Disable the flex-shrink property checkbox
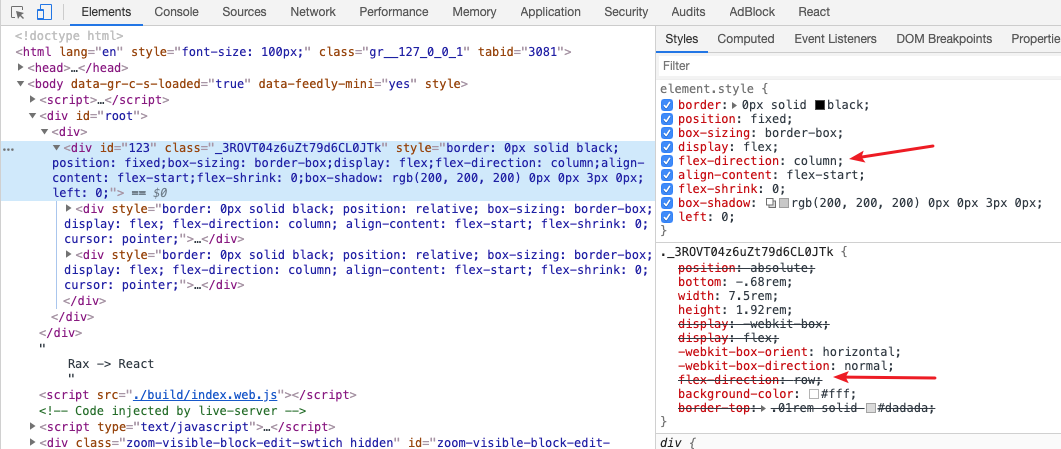The image size is (1061, 449). (667, 189)
